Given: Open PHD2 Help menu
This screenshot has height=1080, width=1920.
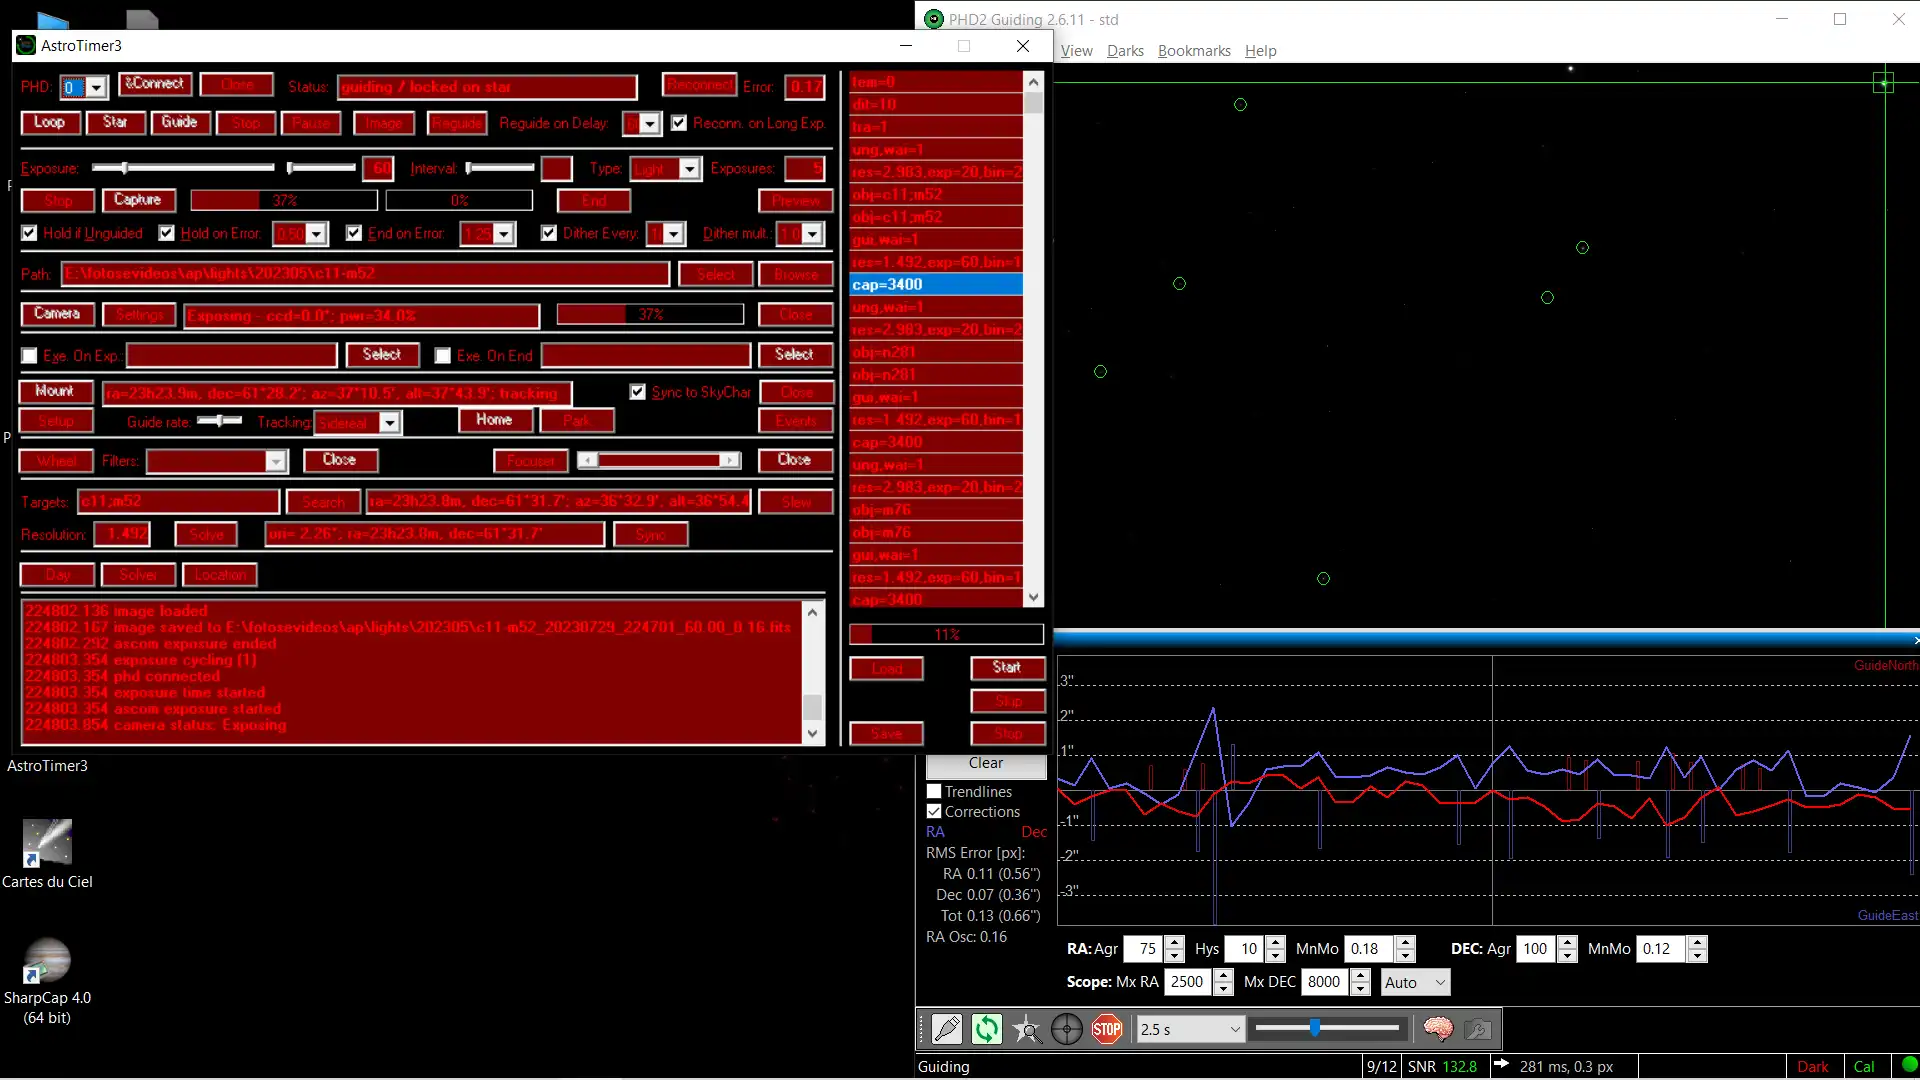Looking at the screenshot, I should [x=1260, y=51].
